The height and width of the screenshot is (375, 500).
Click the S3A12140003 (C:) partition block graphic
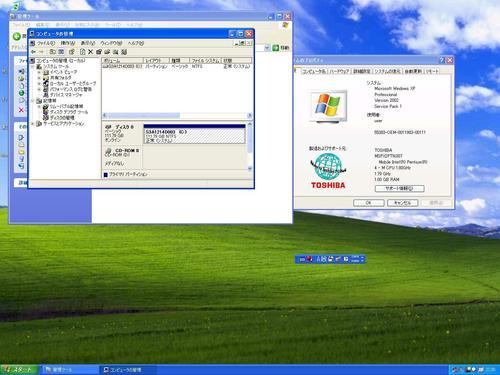tap(194, 134)
